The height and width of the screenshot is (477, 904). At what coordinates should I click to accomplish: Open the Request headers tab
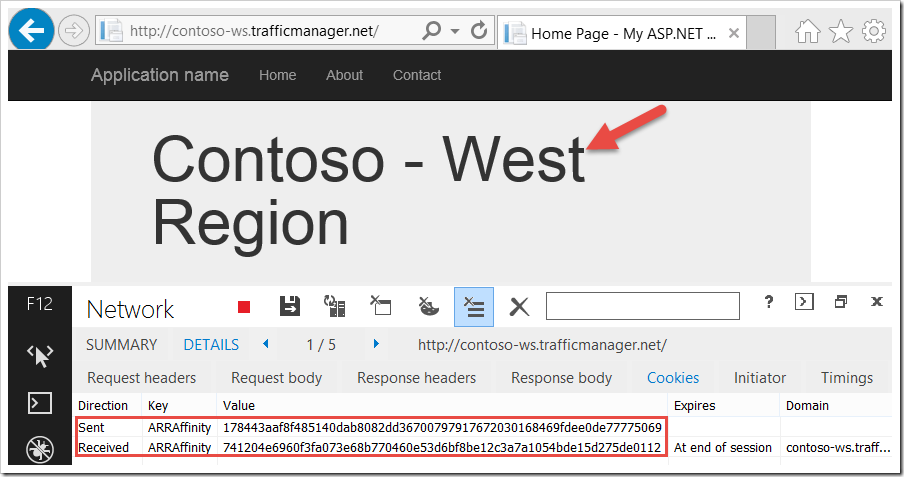142,378
